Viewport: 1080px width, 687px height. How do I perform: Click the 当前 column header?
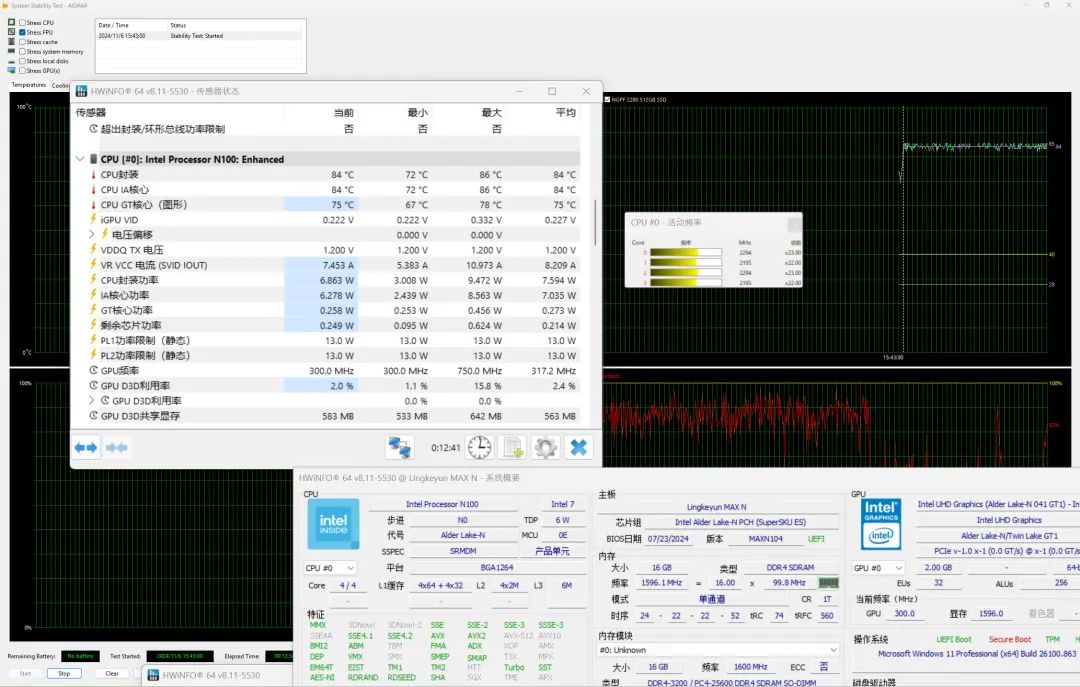[x=344, y=112]
